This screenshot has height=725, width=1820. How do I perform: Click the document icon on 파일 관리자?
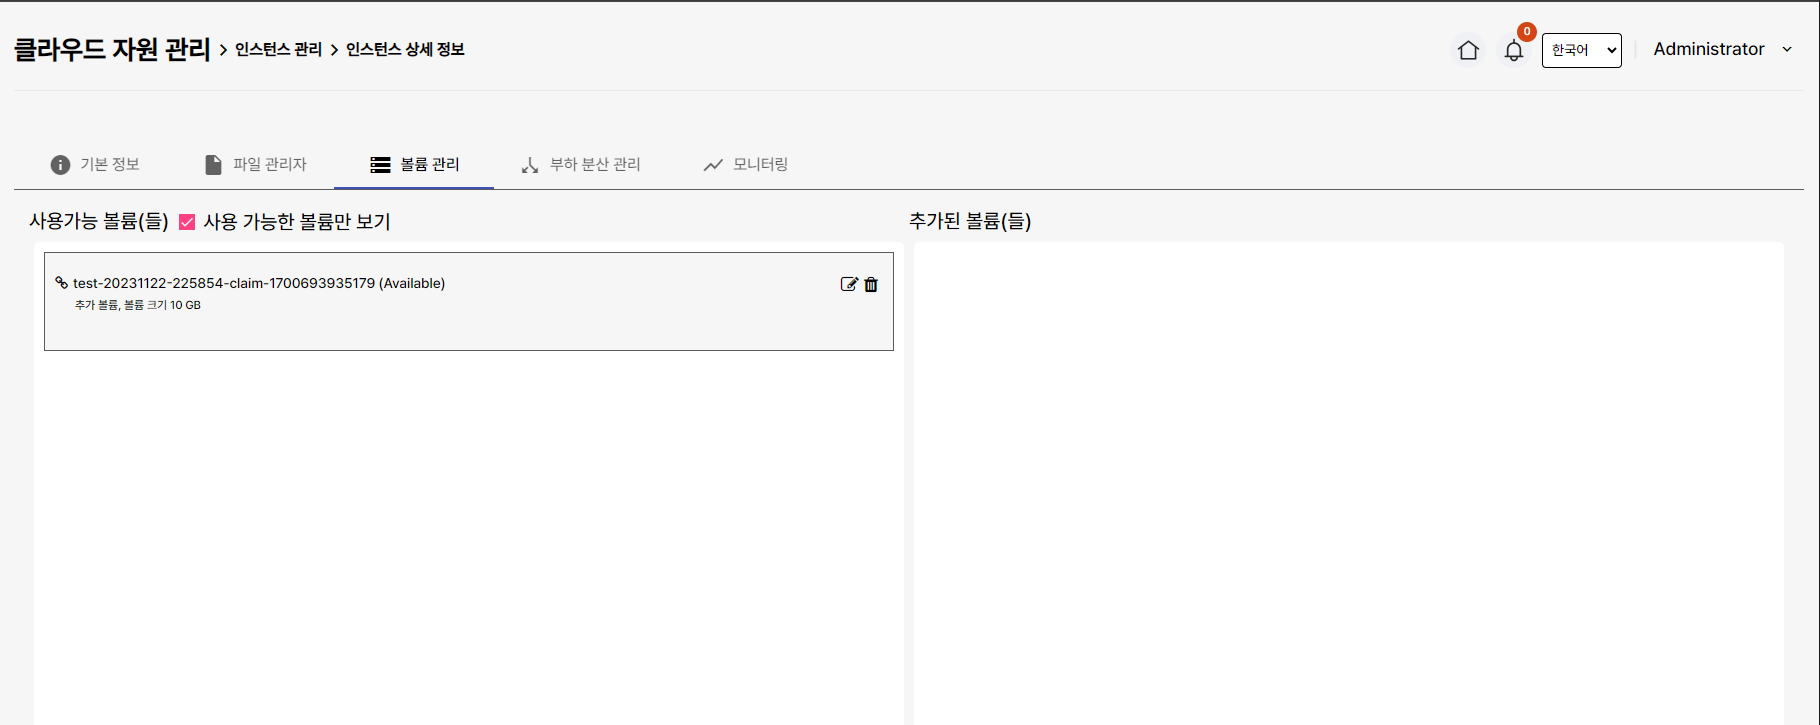click(x=213, y=165)
